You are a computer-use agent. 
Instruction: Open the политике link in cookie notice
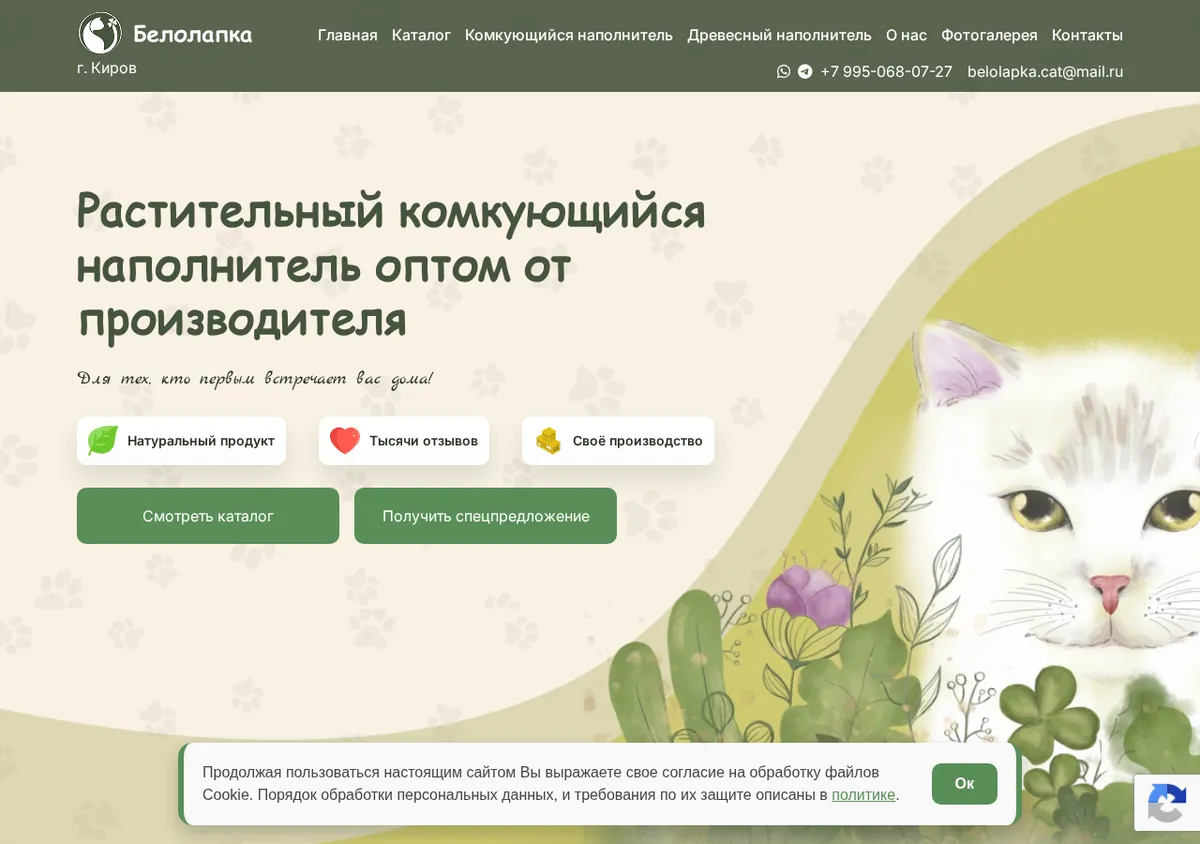863,795
